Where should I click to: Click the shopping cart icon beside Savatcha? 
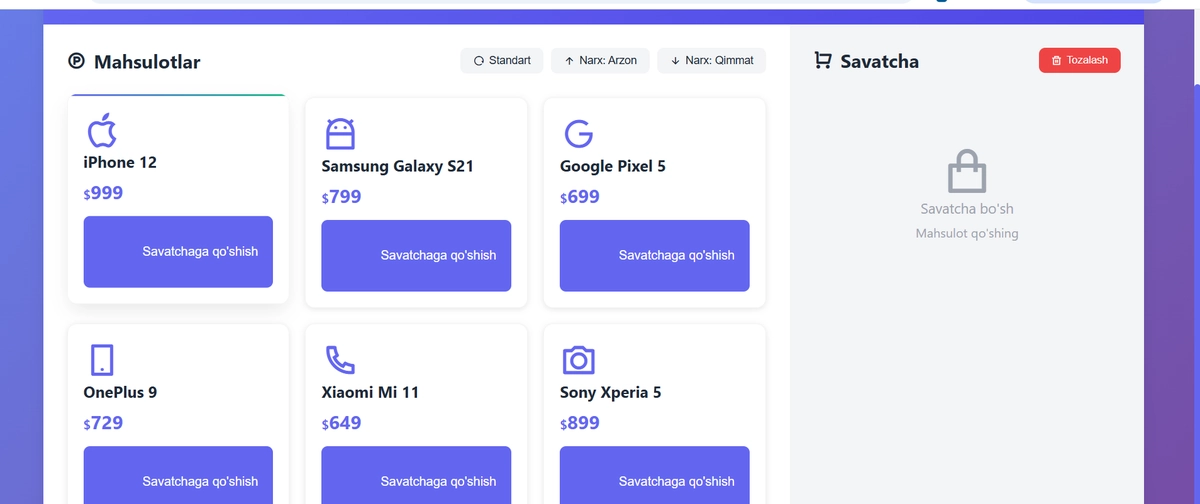[x=823, y=61]
